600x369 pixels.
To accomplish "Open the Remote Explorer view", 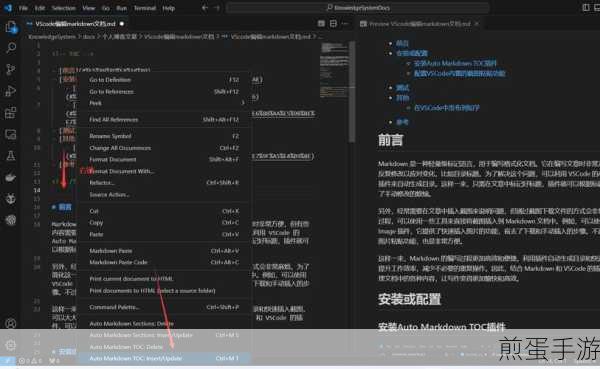I will (x=11, y=134).
